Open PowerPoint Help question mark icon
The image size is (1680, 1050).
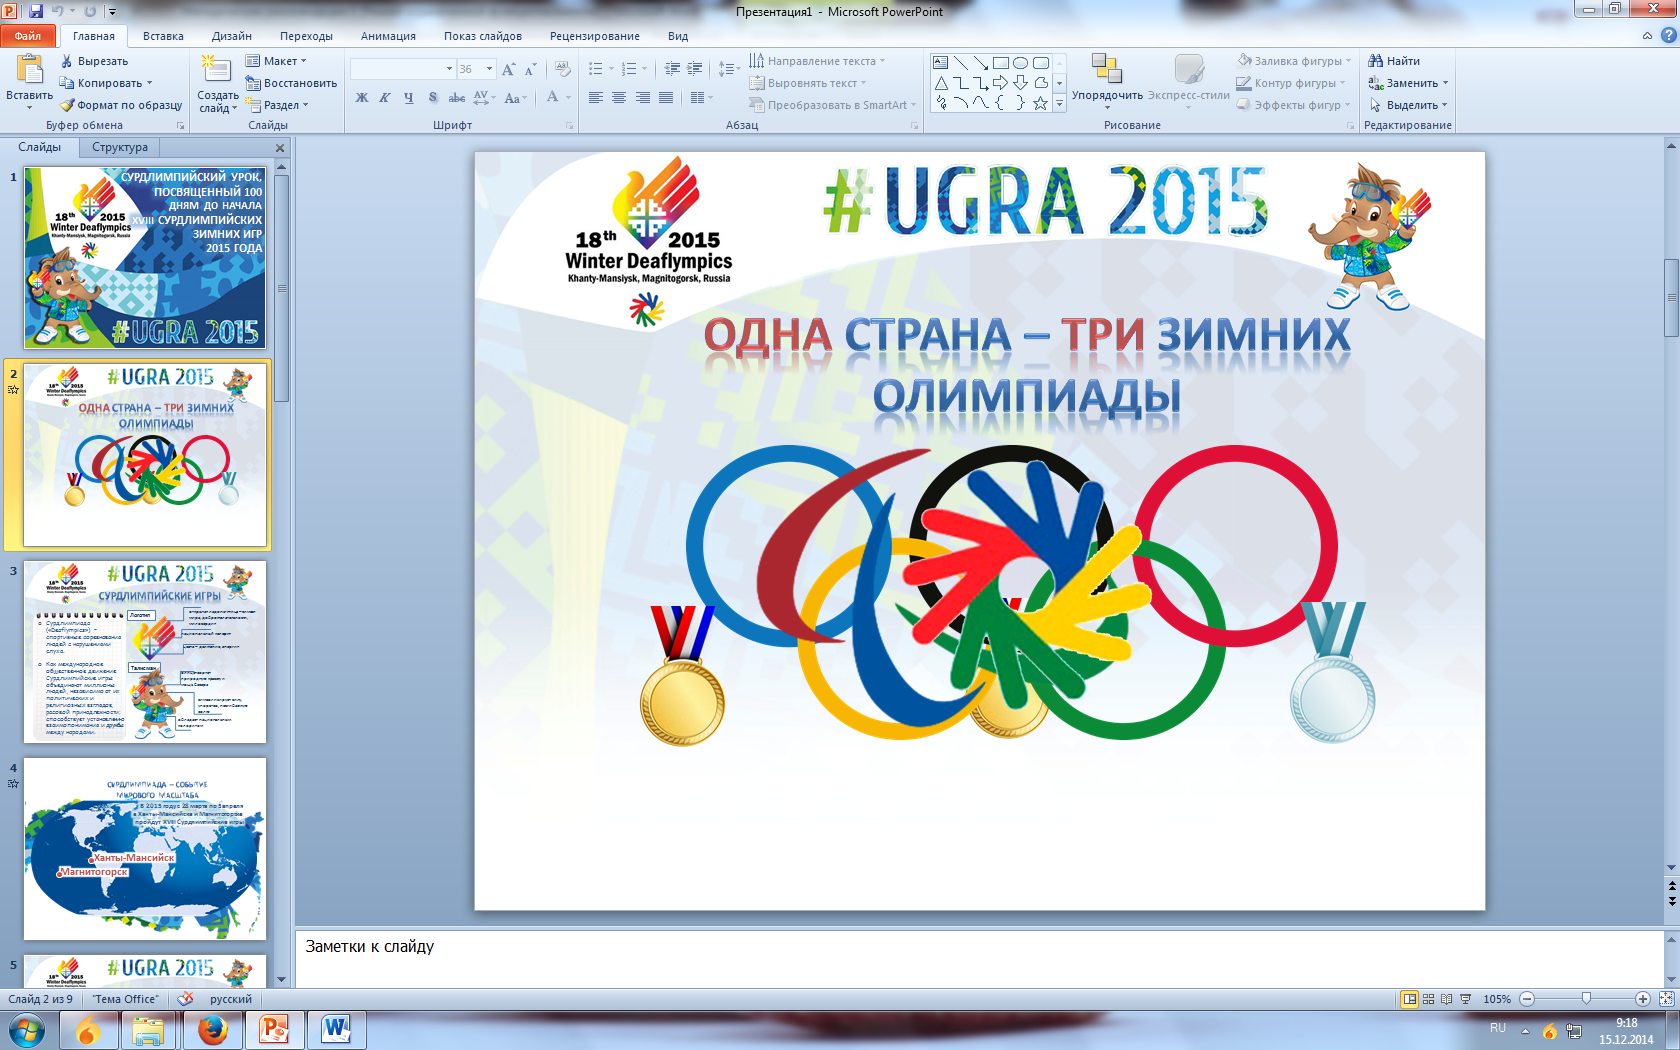[x=1668, y=35]
